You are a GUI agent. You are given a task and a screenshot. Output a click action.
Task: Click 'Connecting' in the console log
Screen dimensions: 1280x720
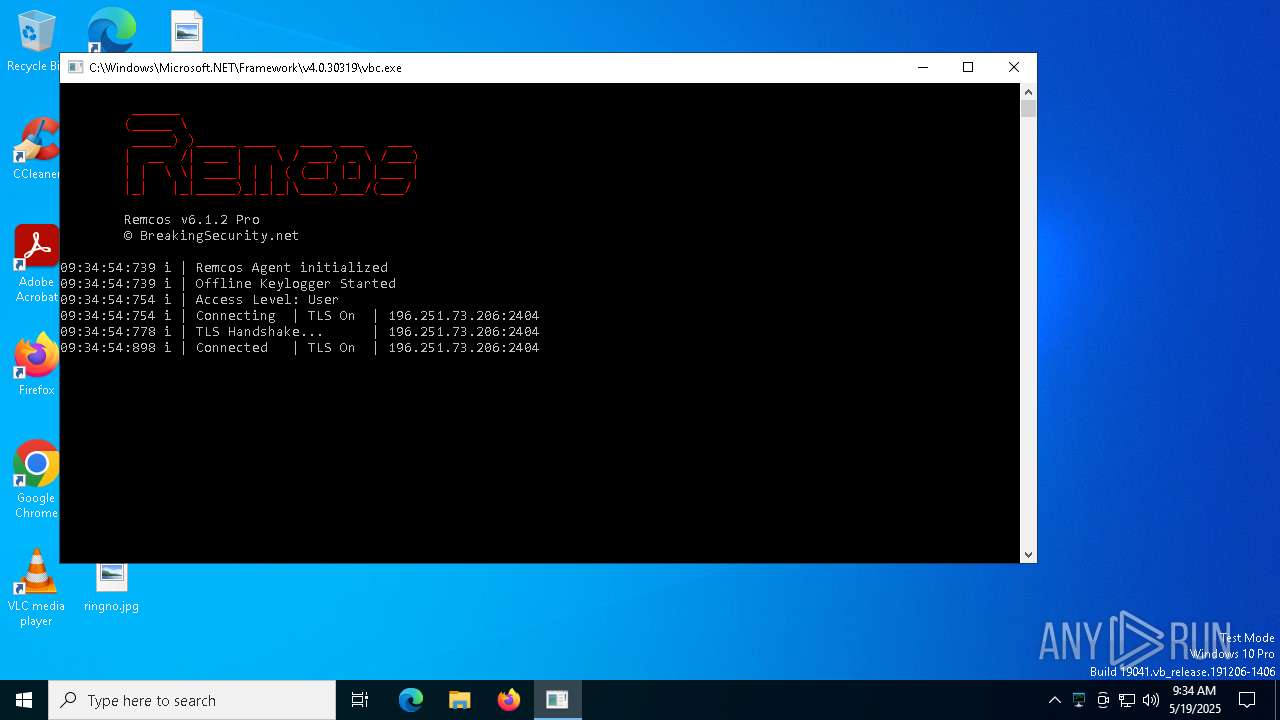click(236, 316)
